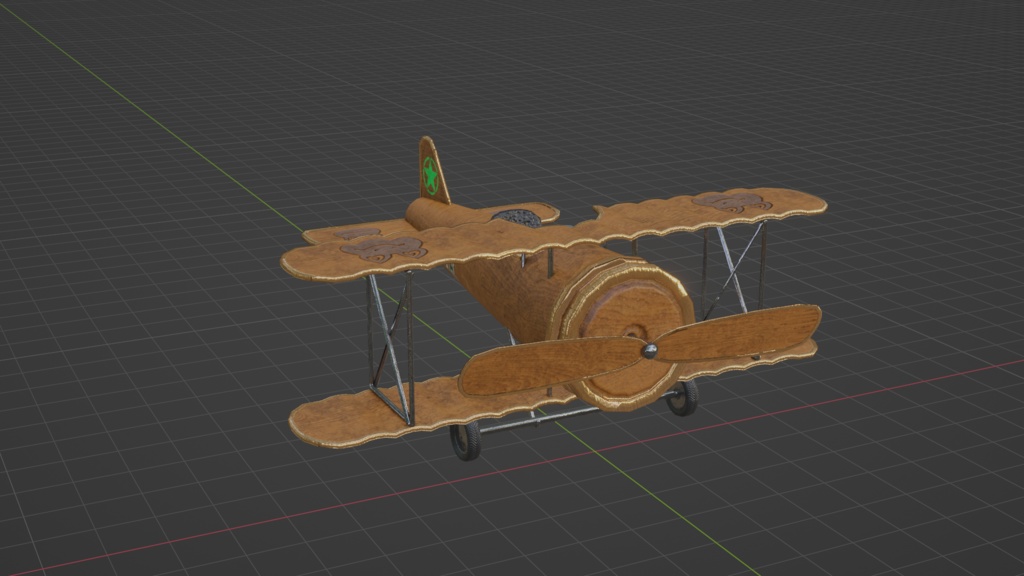Click the front left landing wheel

click(x=465, y=440)
